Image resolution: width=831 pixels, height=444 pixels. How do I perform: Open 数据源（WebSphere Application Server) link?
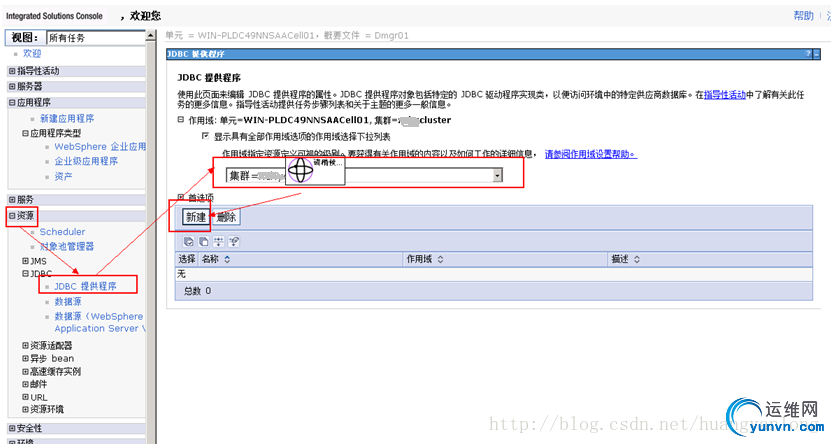pos(100,322)
